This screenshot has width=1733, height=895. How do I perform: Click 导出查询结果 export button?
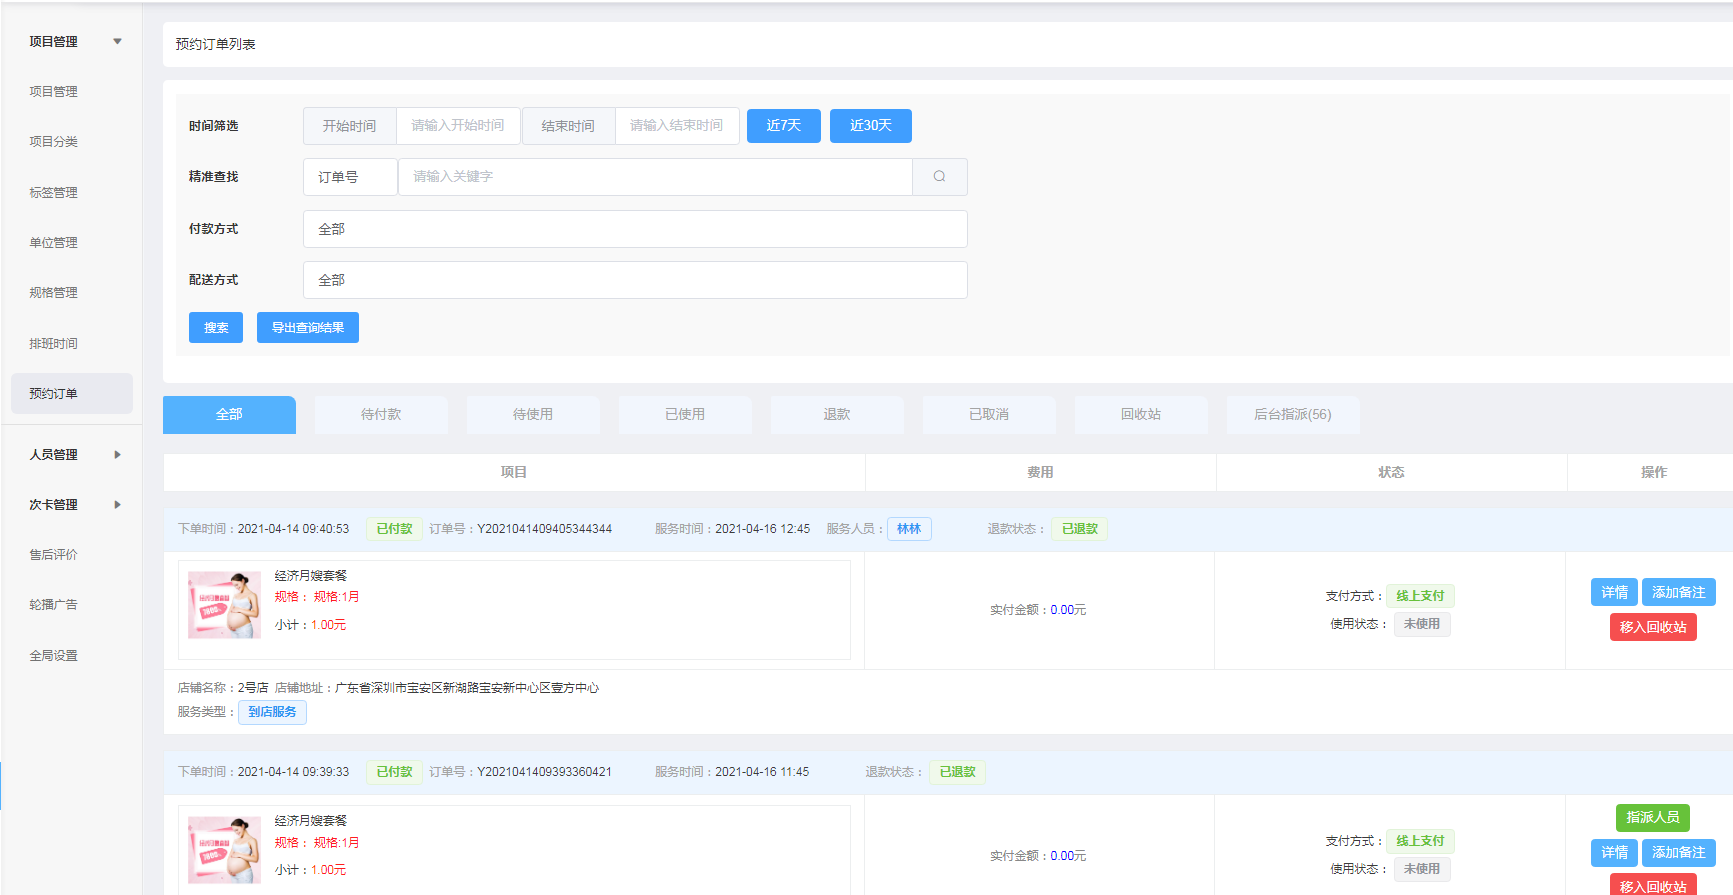click(x=307, y=328)
